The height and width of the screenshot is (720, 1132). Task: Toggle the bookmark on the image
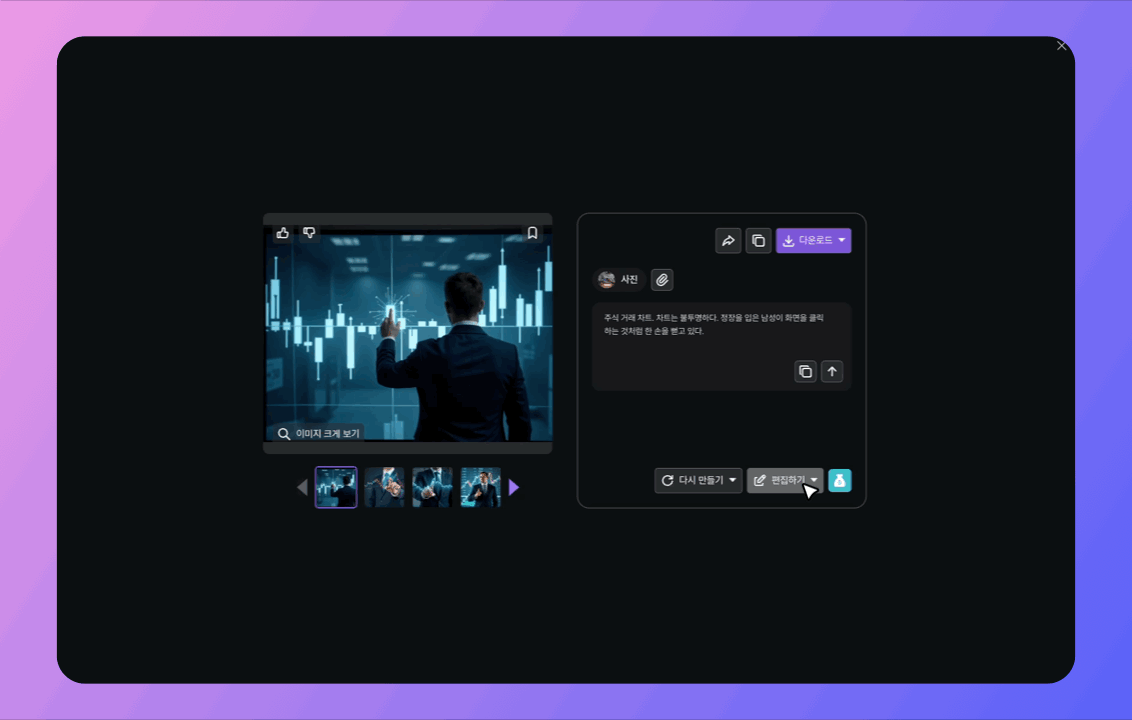pos(533,233)
